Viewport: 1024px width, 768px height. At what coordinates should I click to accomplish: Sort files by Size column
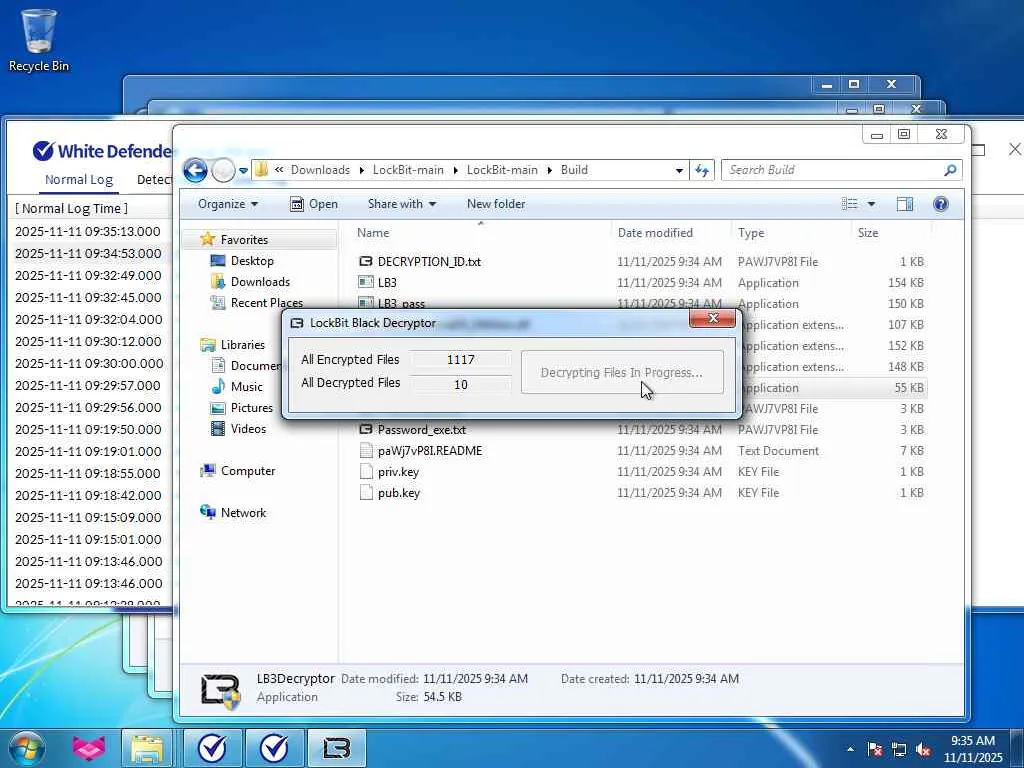point(868,232)
